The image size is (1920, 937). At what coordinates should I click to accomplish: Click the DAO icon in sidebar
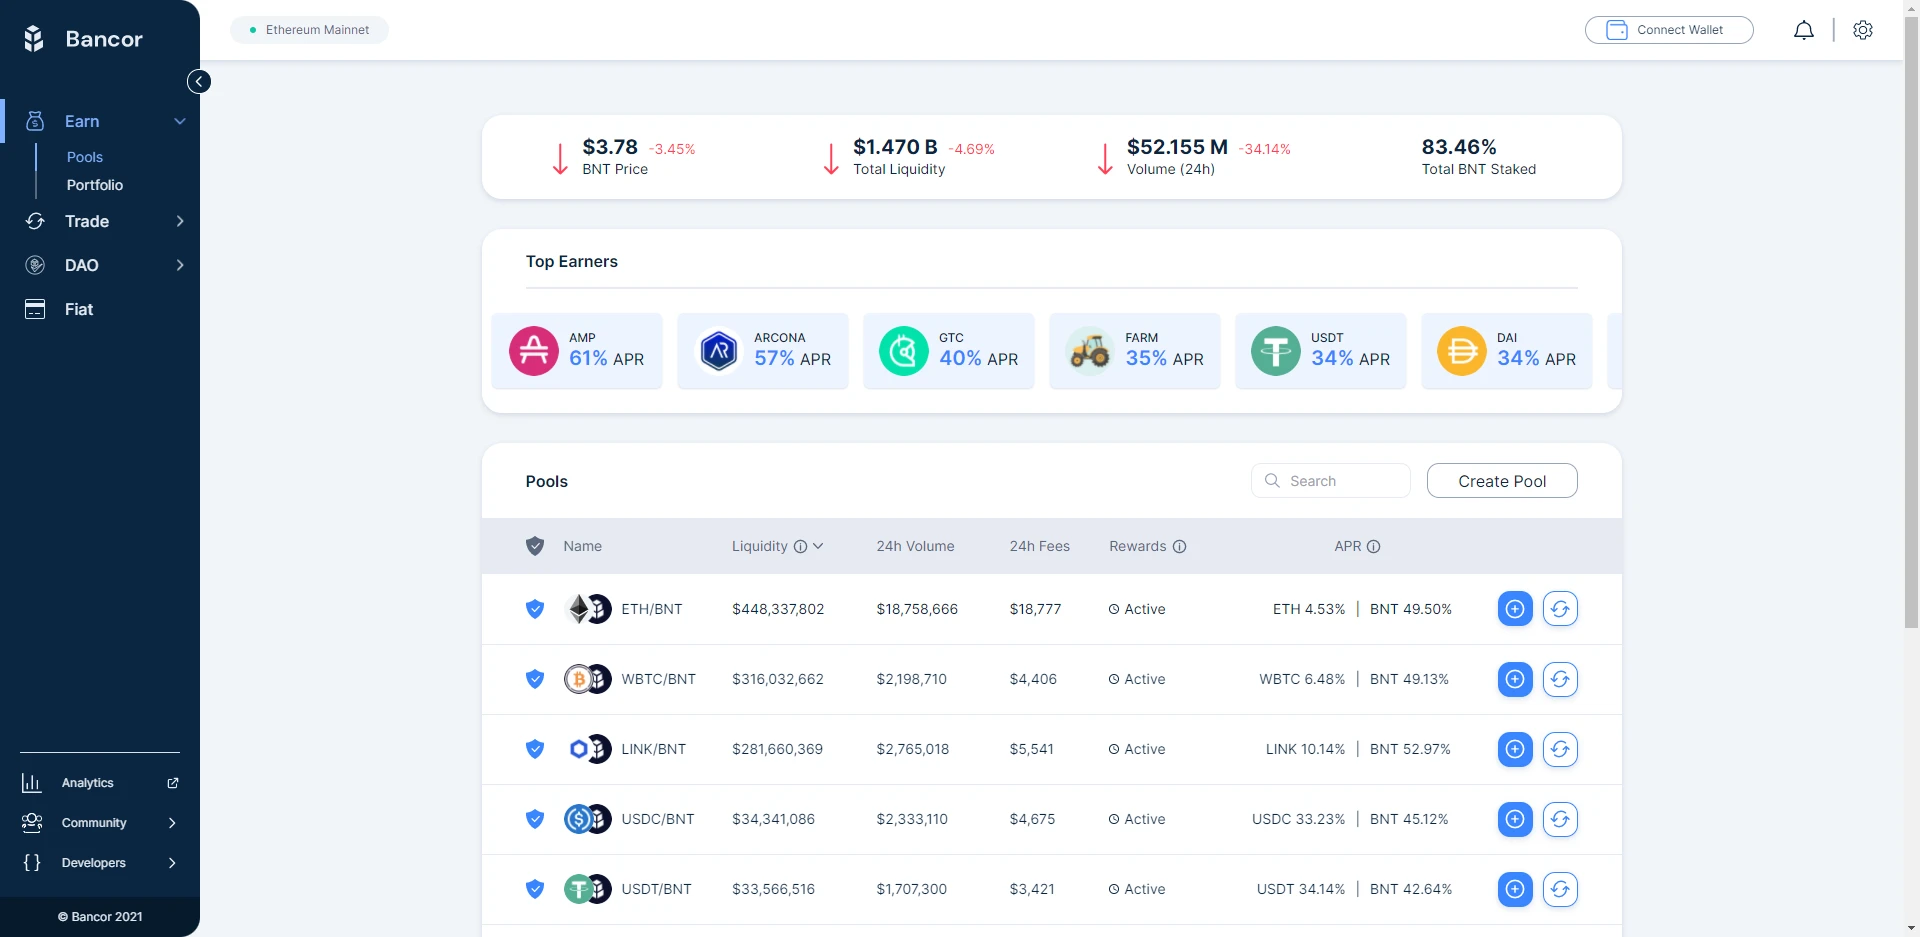[x=35, y=265]
